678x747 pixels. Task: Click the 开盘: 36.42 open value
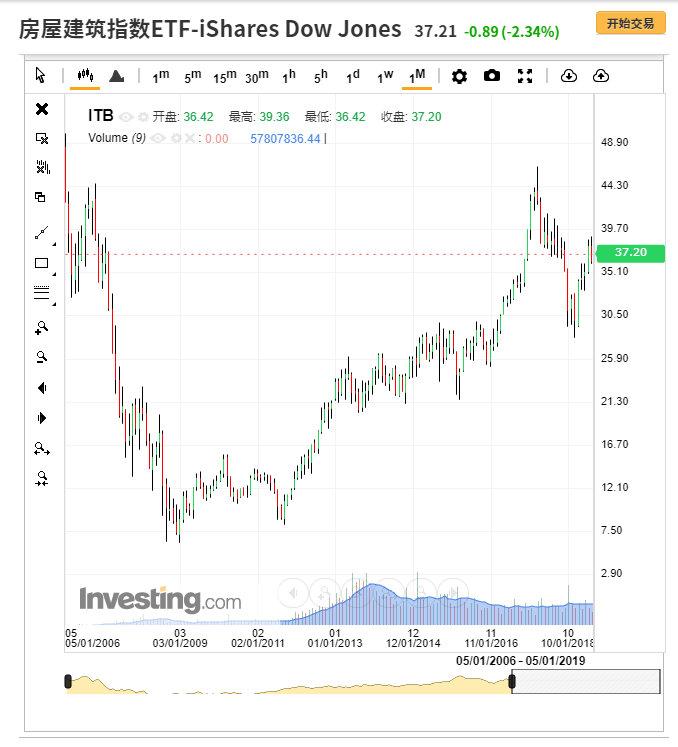coord(182,117)
